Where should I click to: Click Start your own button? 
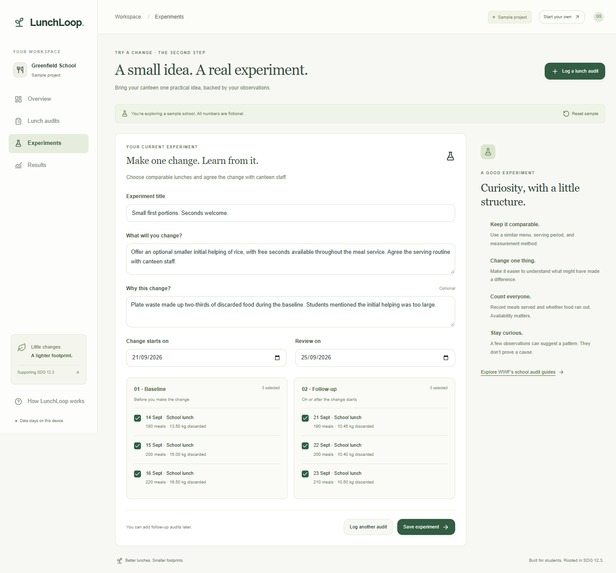(562, 17)
